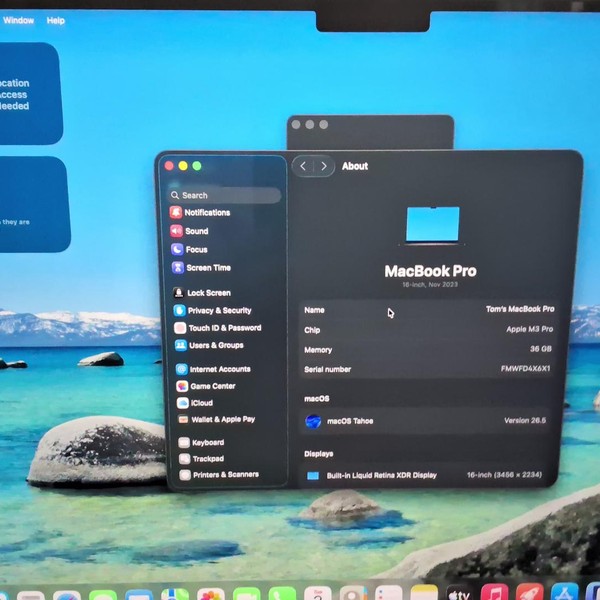Select Wallet & Apple Pay
This screenshot has width=600, height=600.
tap(217, 419)
